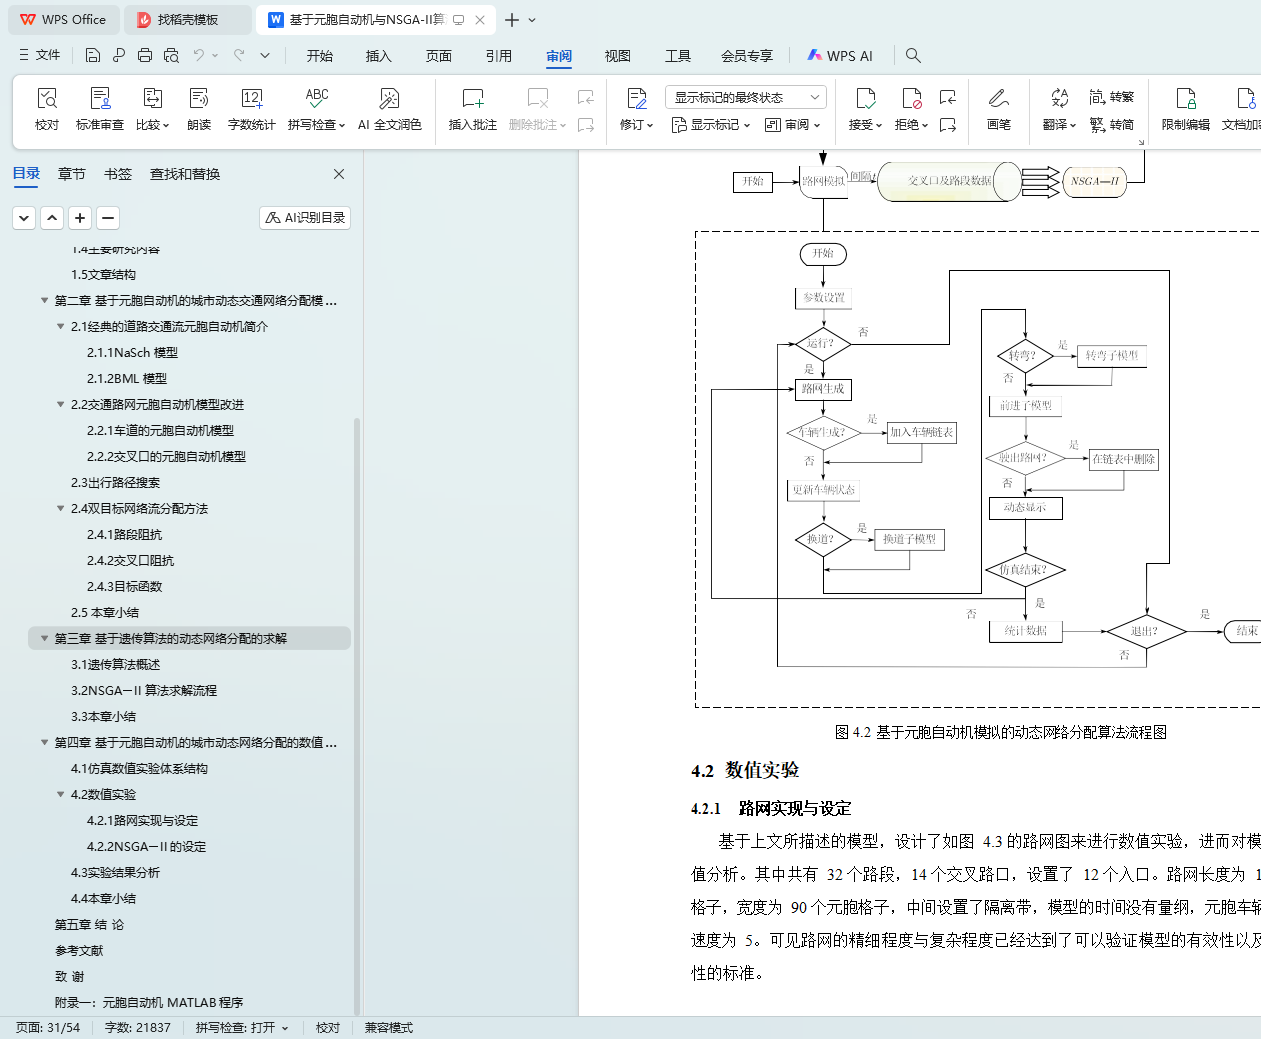Switch to the 页面 ribbon tab

tap(439, 56)
